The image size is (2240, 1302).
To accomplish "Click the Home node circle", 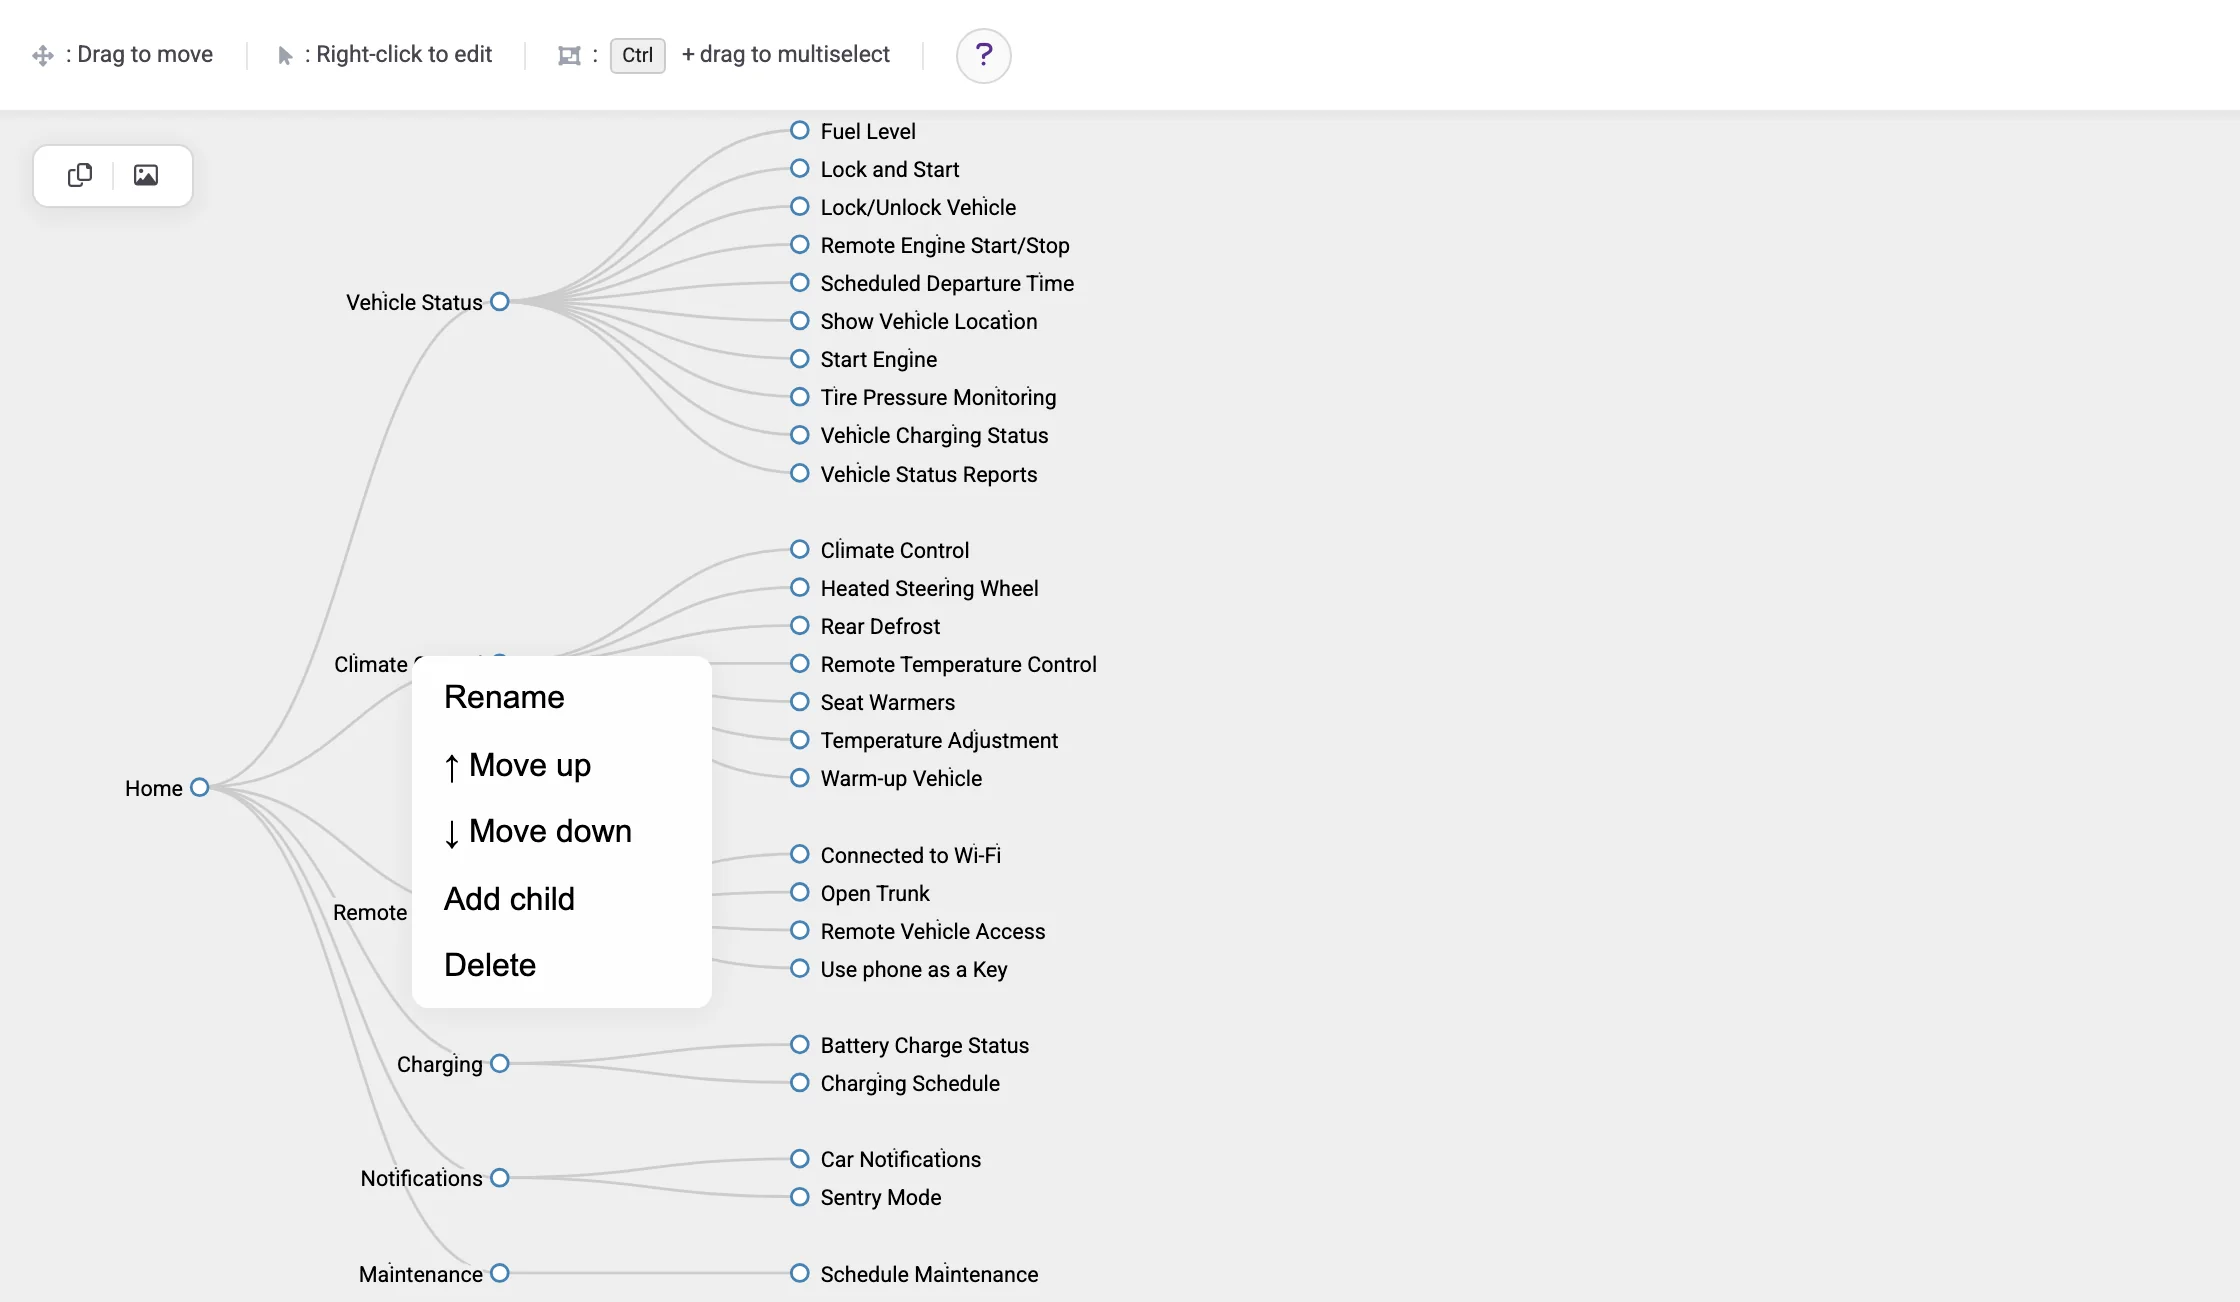I will pos(200,787).
